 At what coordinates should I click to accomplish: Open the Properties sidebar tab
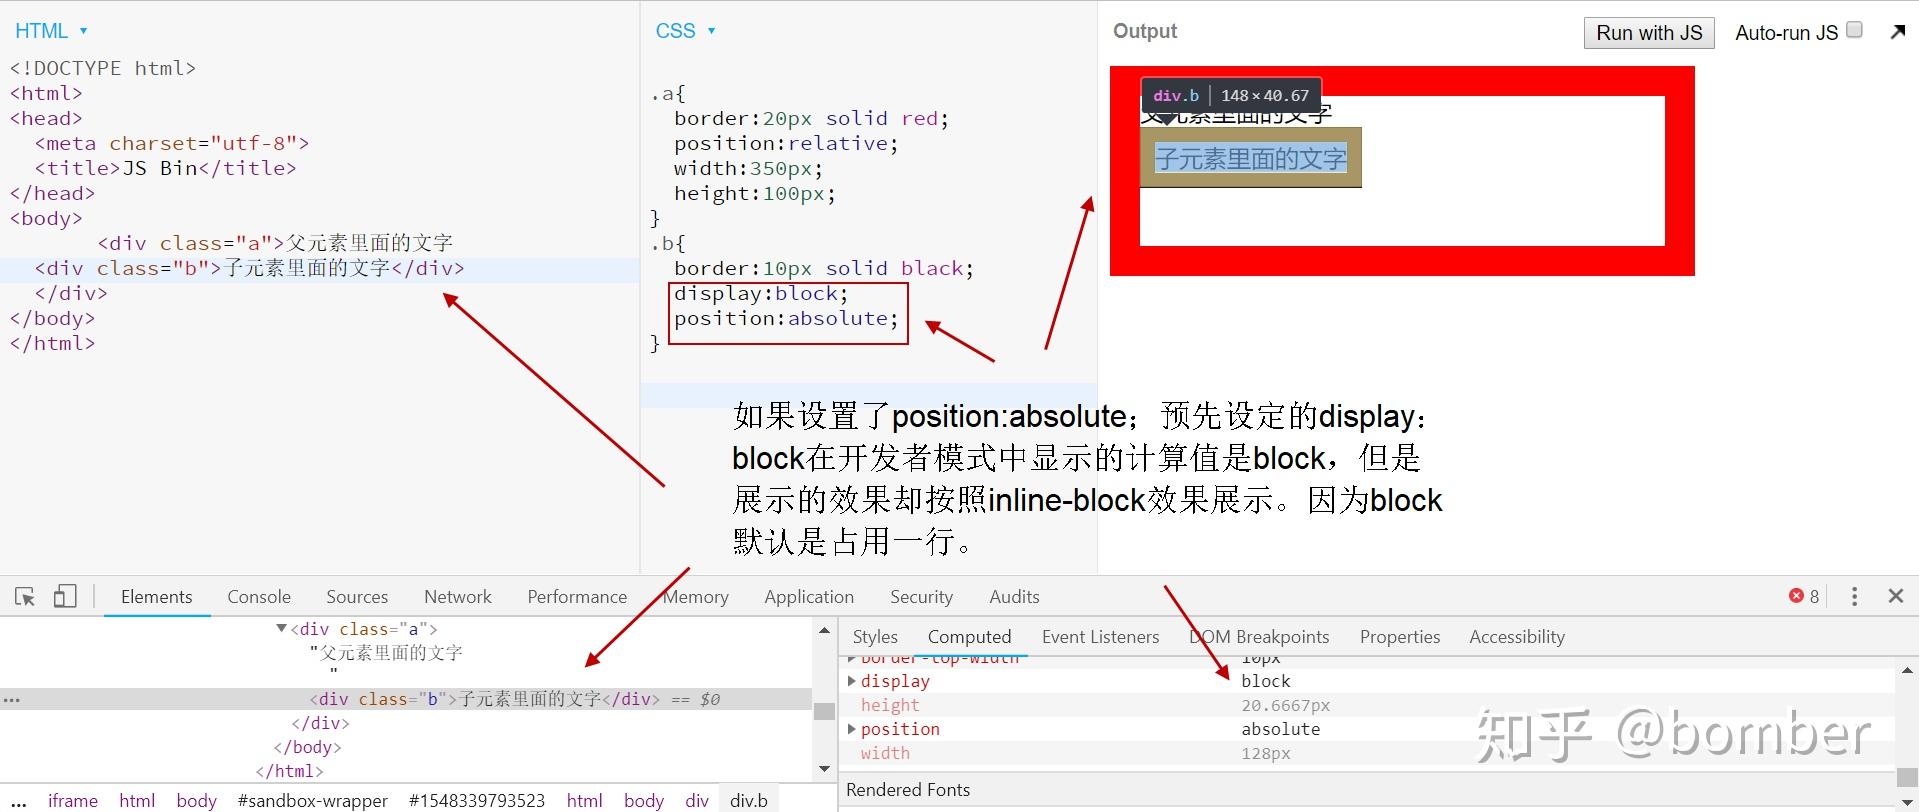coord(1399,637)
